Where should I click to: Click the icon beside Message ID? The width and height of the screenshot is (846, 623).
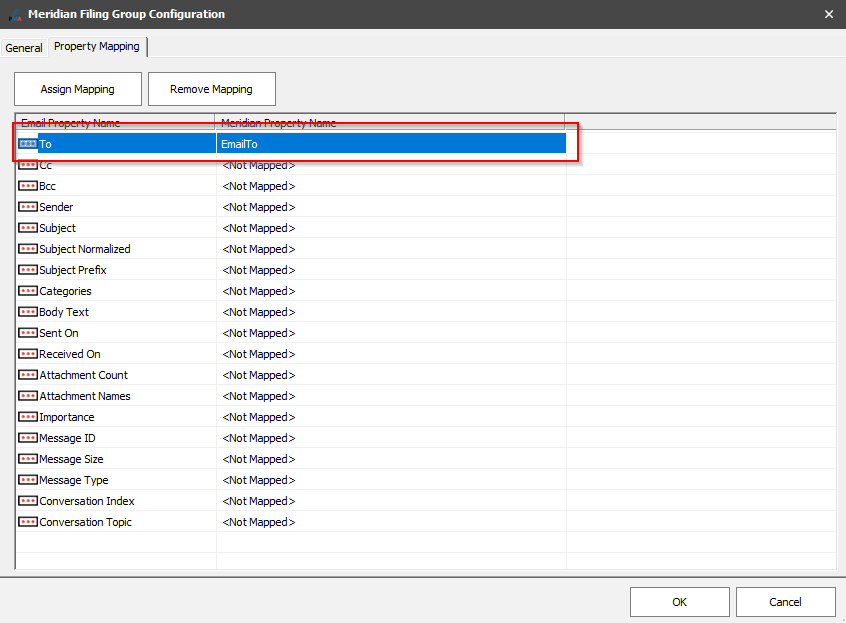point(28,437)
